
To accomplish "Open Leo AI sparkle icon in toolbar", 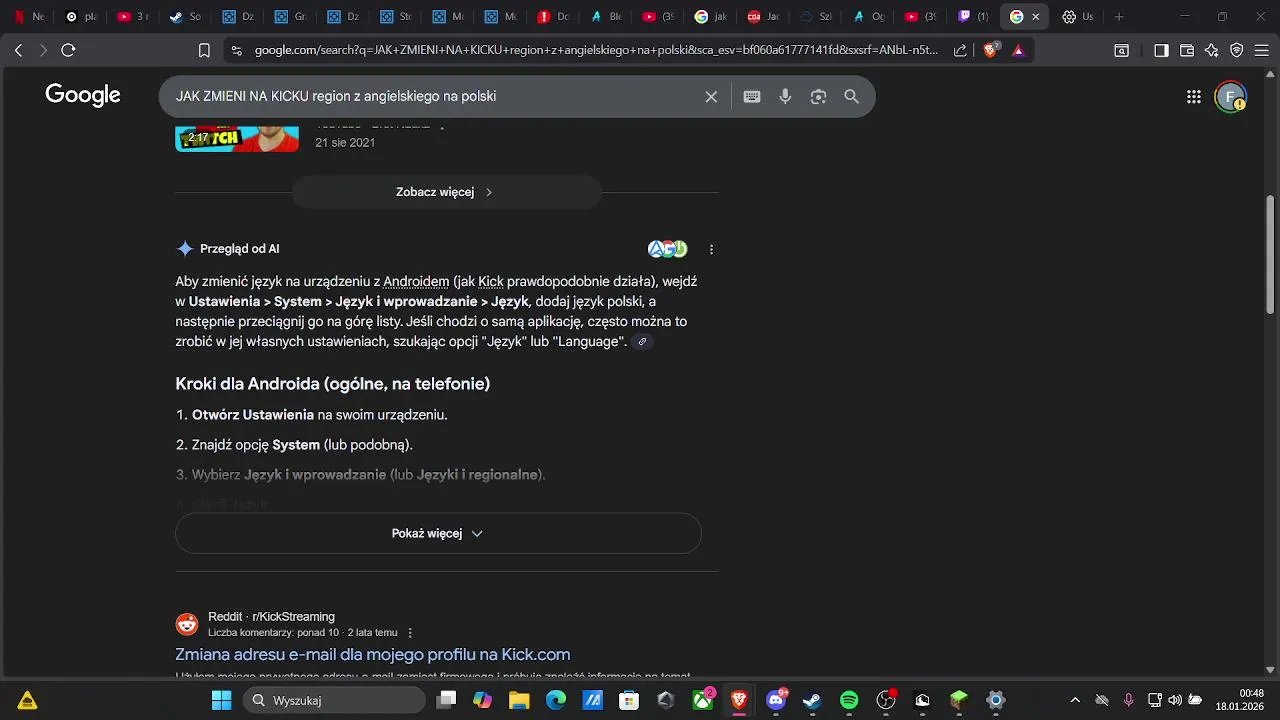I will 1212,50.
